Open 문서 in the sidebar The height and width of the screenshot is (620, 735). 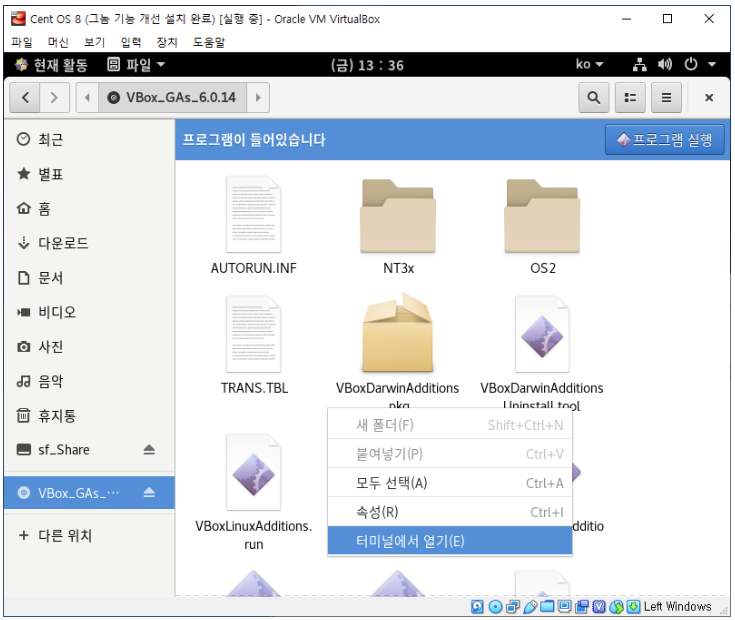tap(89, 277)
